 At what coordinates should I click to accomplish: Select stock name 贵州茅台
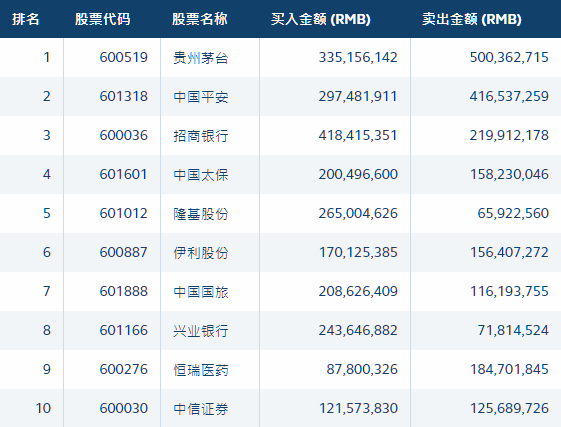201,58
